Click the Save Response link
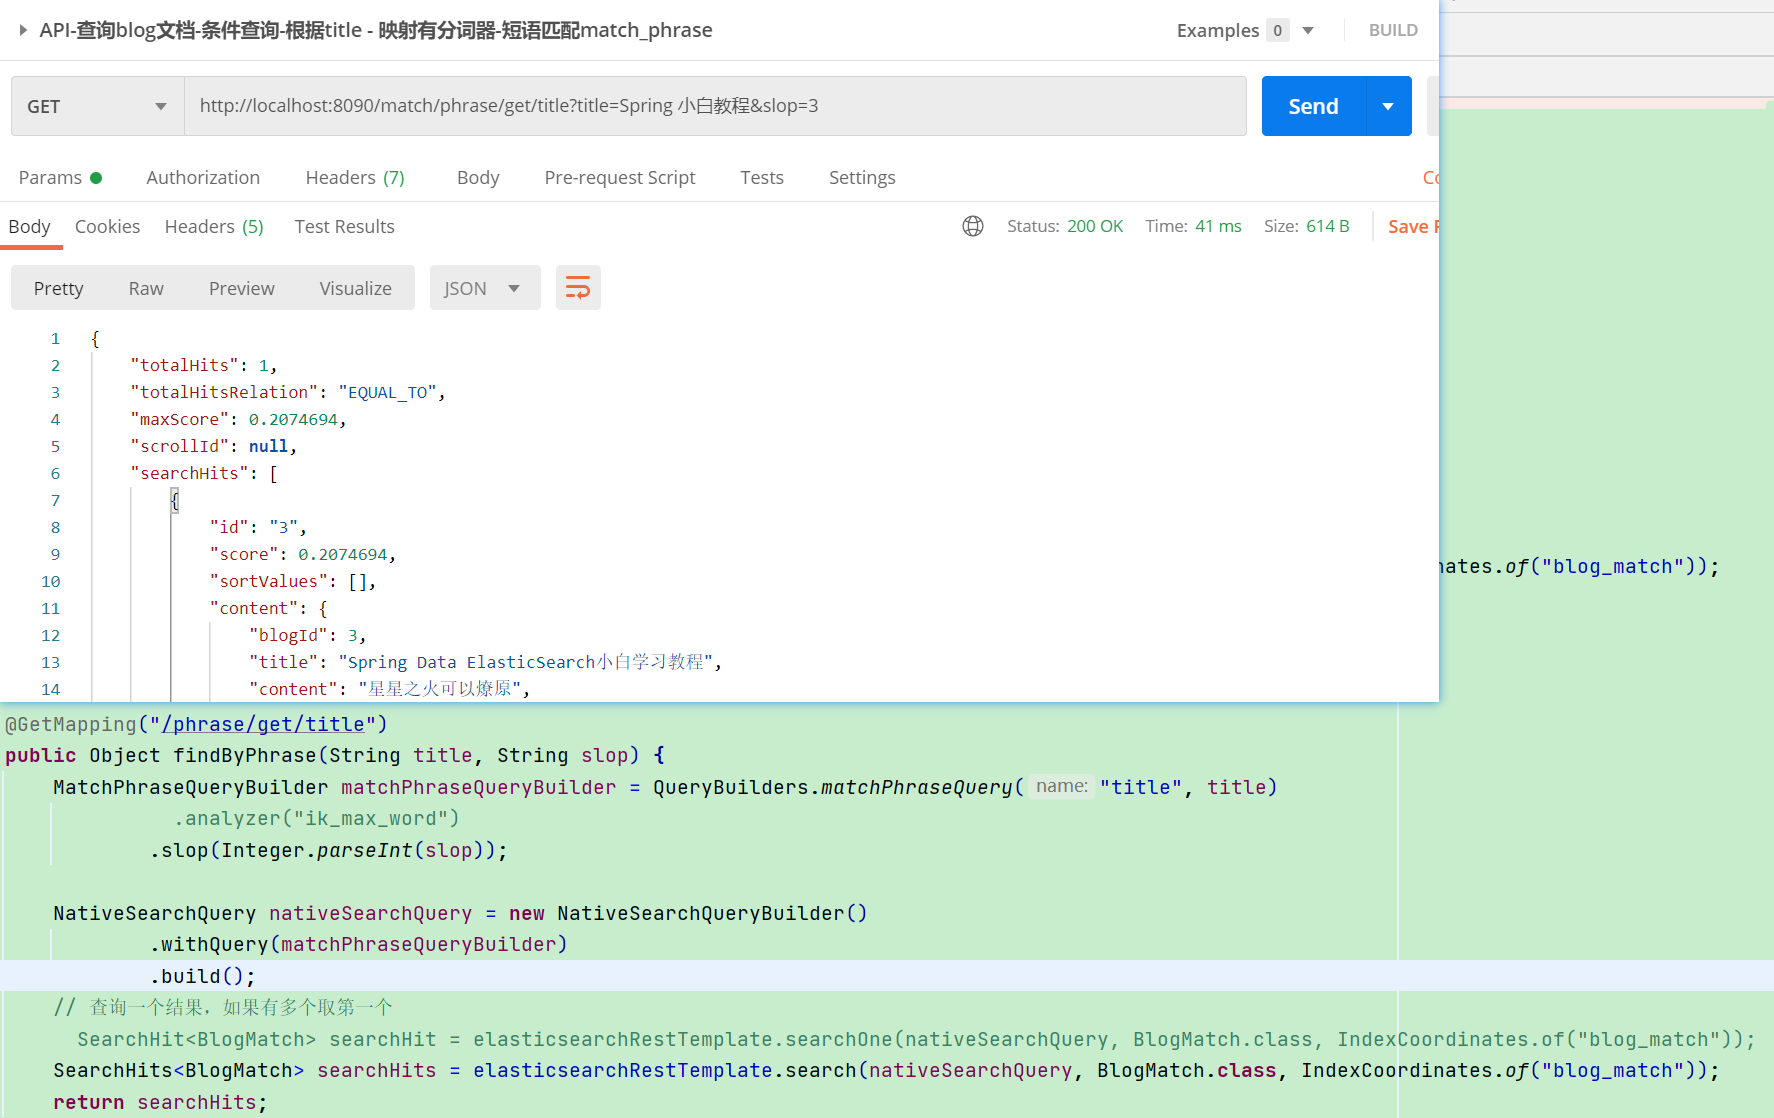1774x1118 pixels. [1413, 226]
